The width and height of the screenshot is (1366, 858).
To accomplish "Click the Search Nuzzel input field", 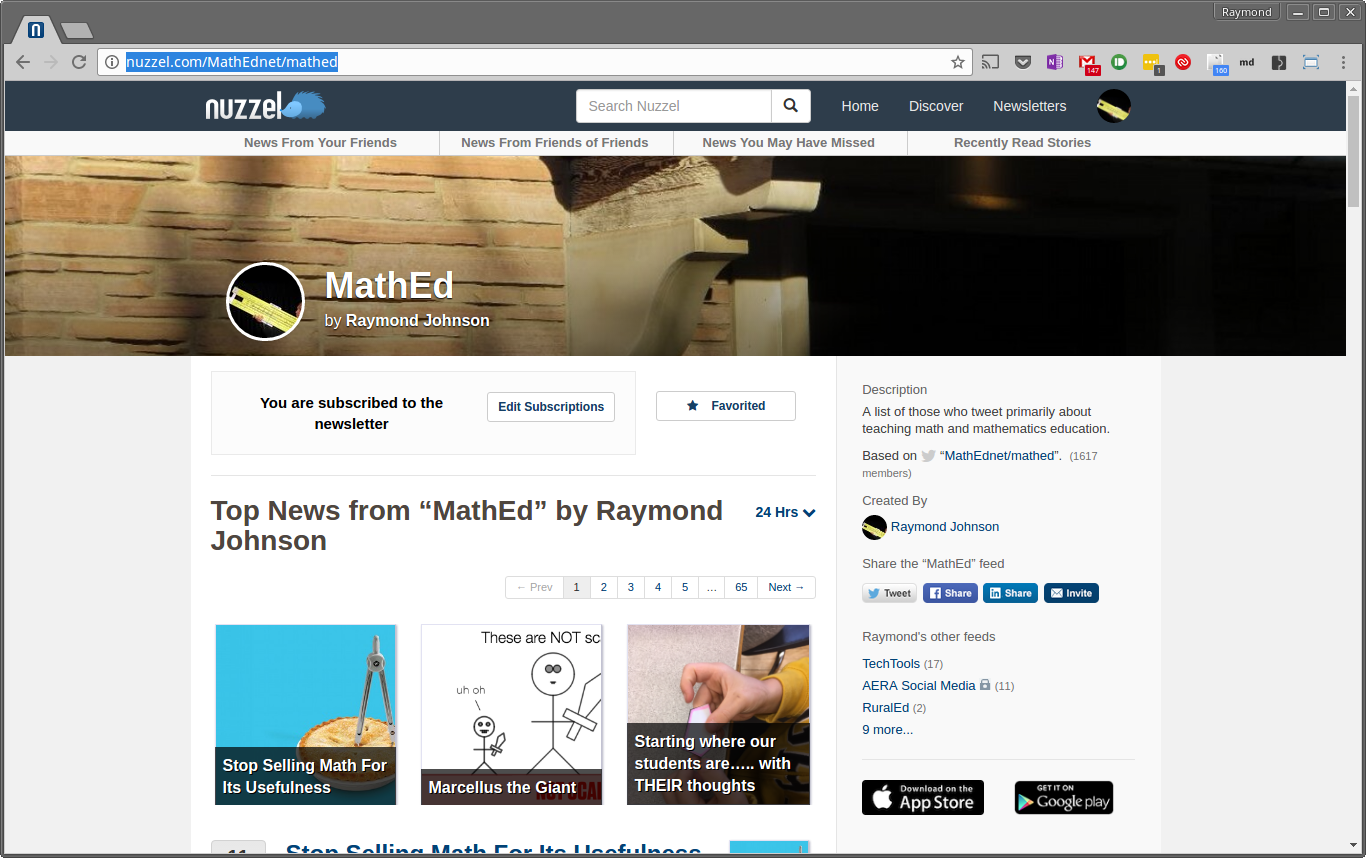I will click(674, 106).
